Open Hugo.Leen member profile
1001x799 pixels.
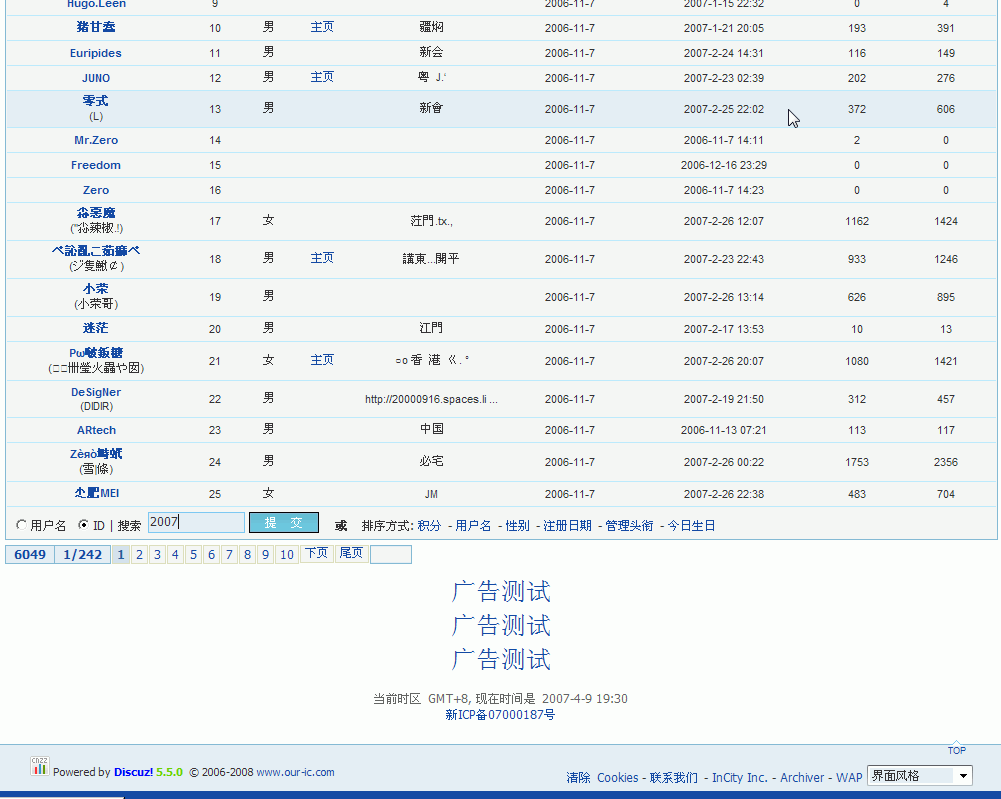point(96,4)
